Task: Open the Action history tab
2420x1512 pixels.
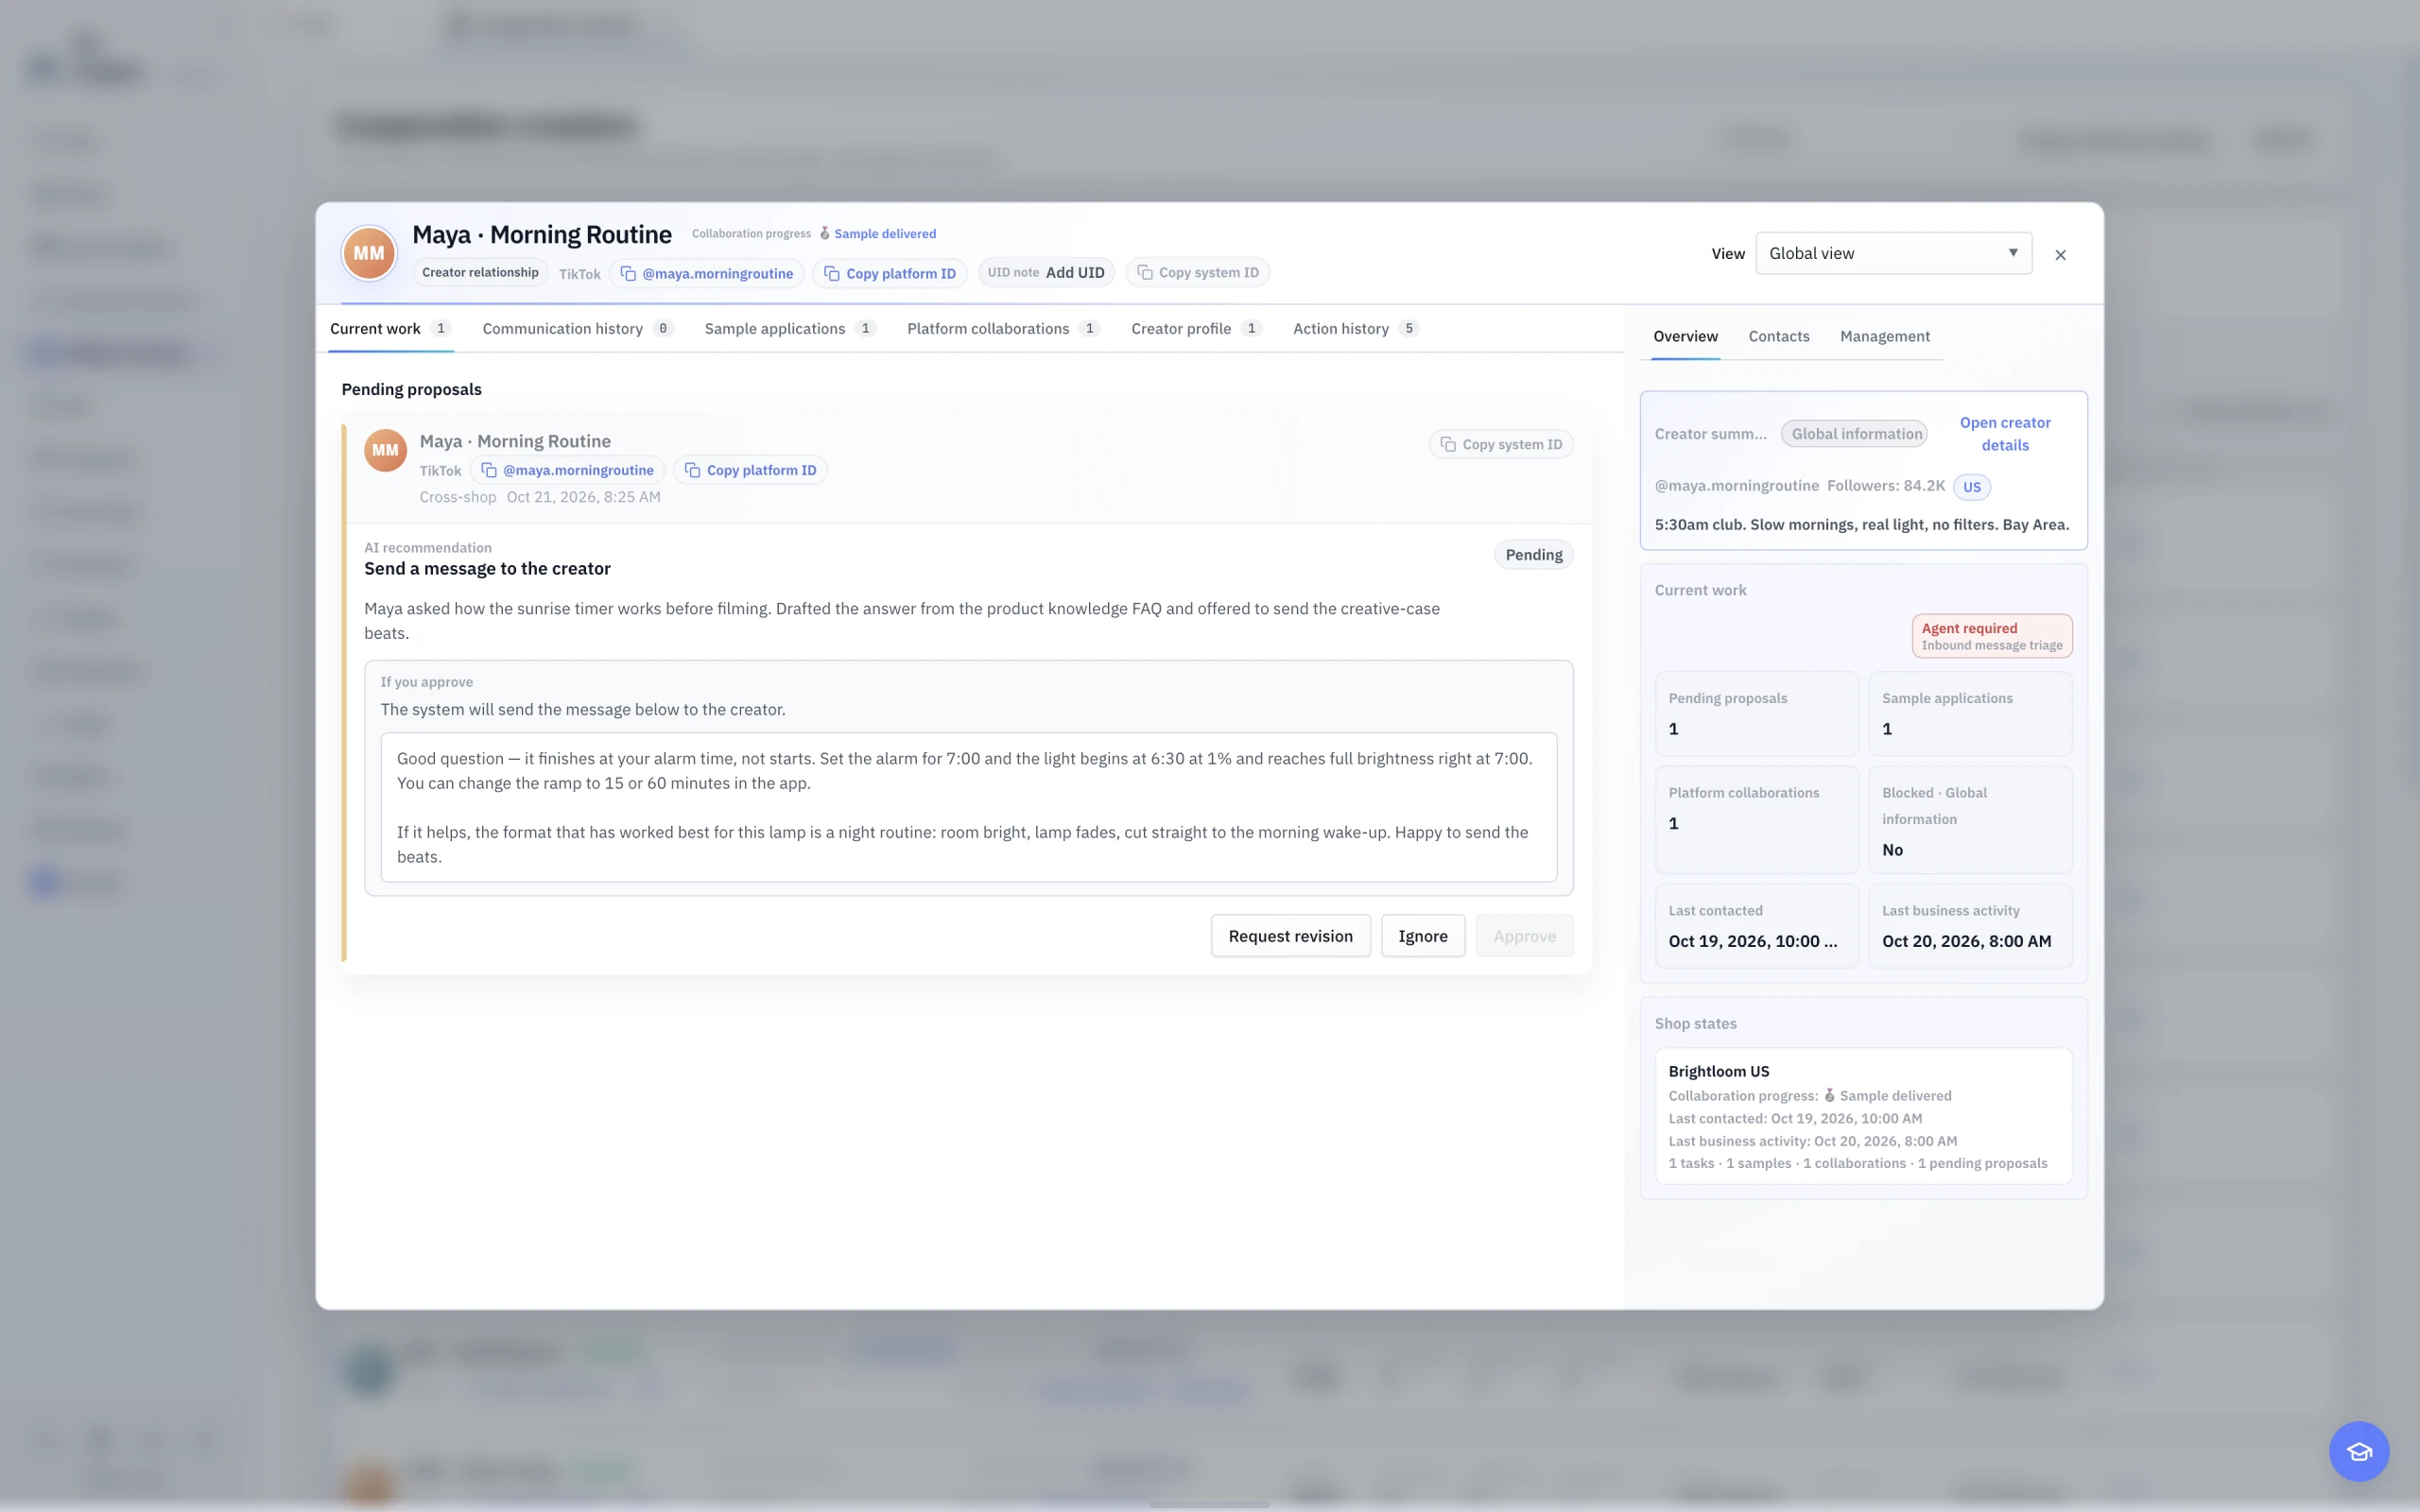Action: (1356, 328)
